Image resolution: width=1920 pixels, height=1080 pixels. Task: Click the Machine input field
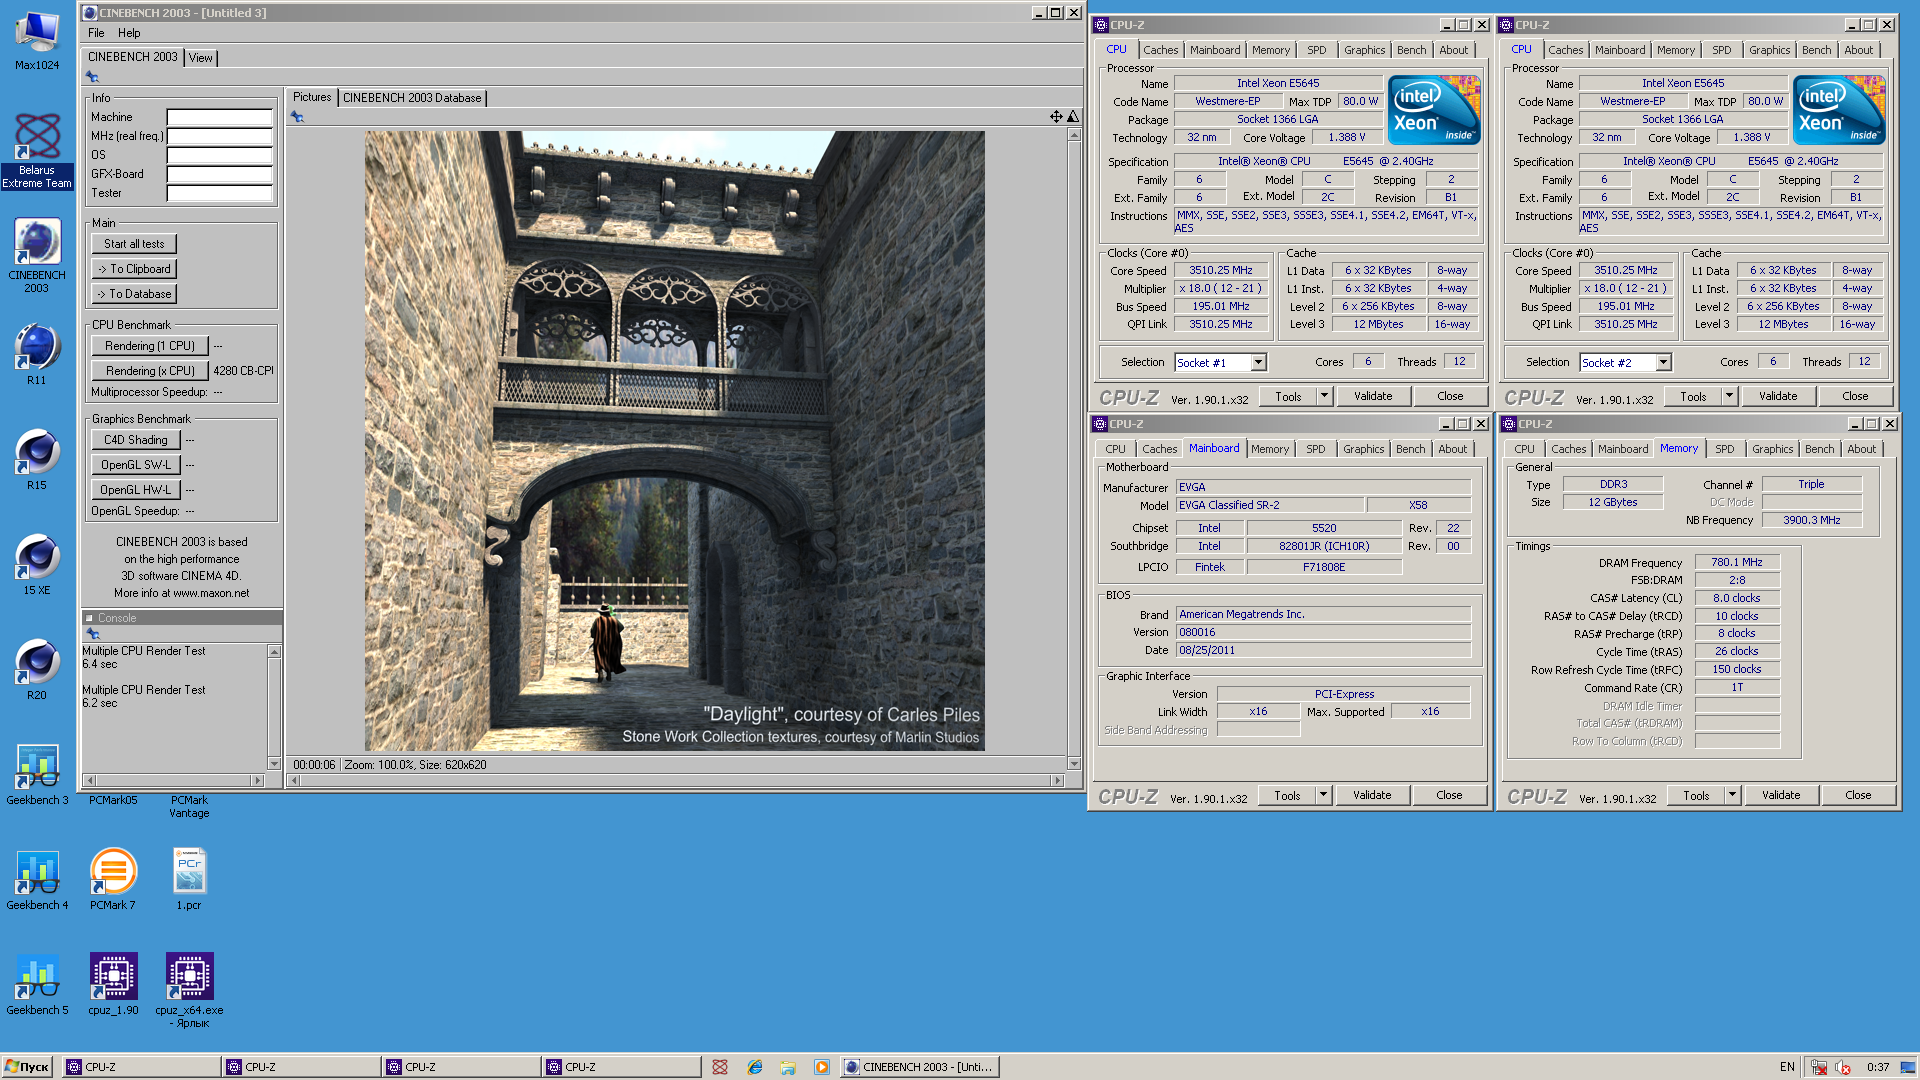[220, 117]
